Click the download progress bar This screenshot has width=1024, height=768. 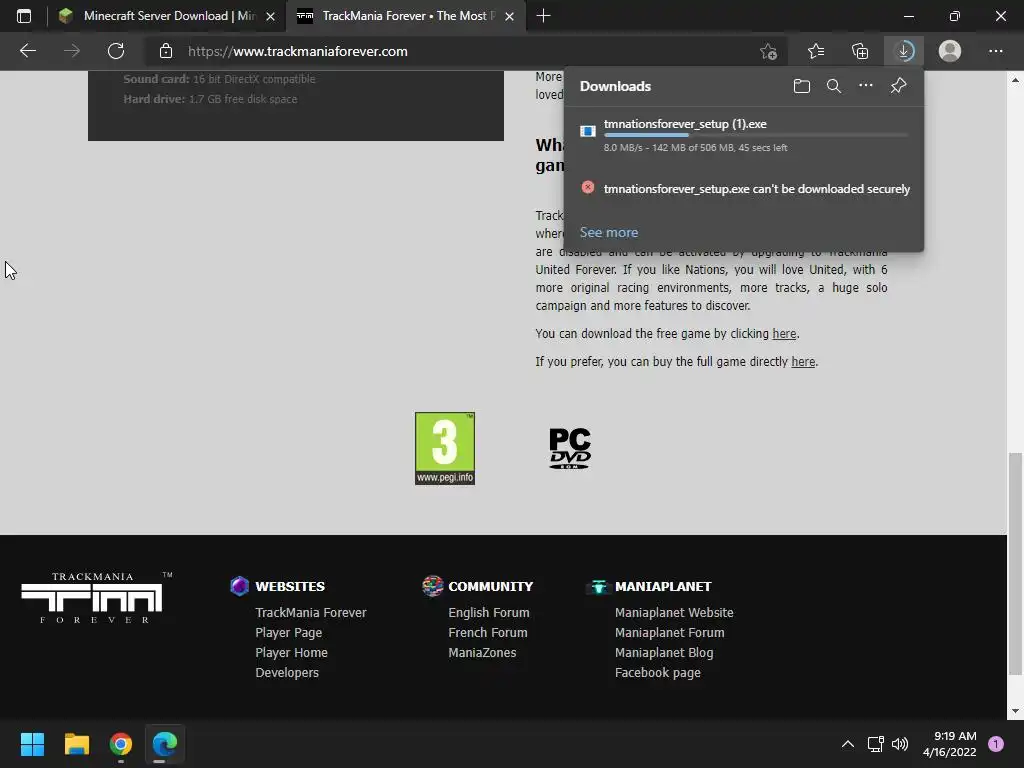point(756,135)
